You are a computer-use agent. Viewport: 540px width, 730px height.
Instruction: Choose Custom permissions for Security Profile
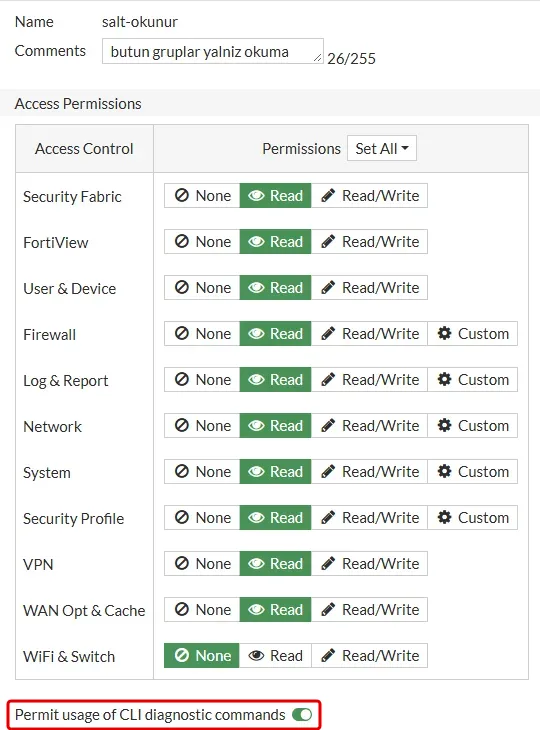(472, 518)
